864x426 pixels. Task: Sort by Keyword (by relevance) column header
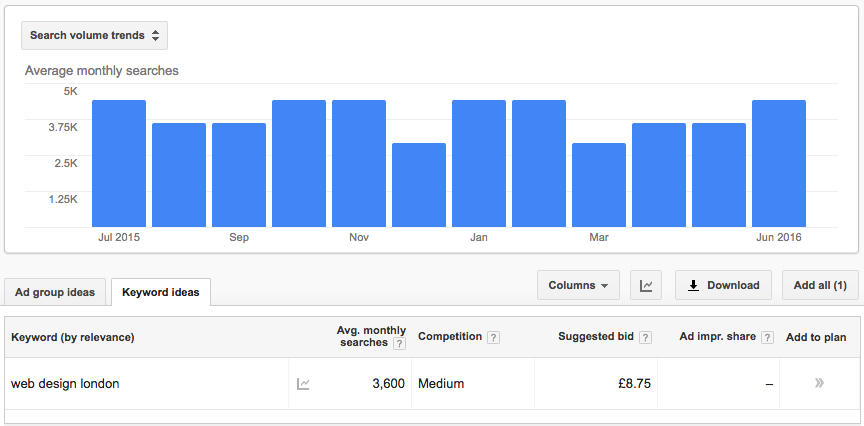coord(72,337)
